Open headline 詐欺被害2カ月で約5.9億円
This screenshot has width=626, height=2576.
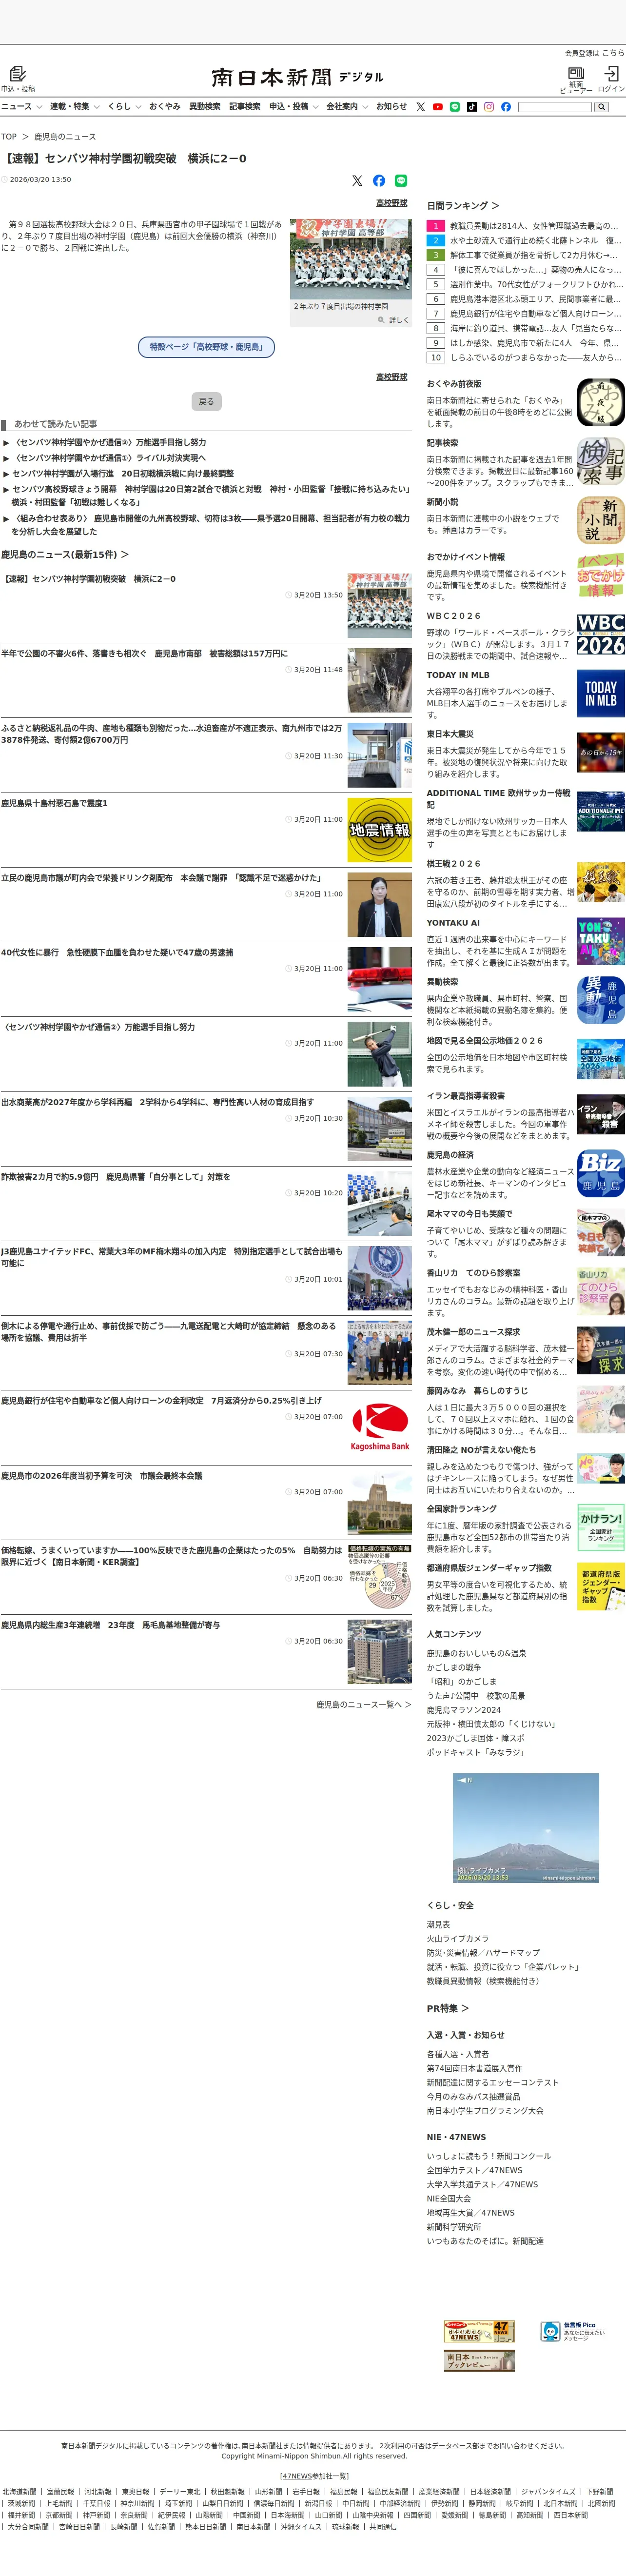click(x=116, y=1177)
